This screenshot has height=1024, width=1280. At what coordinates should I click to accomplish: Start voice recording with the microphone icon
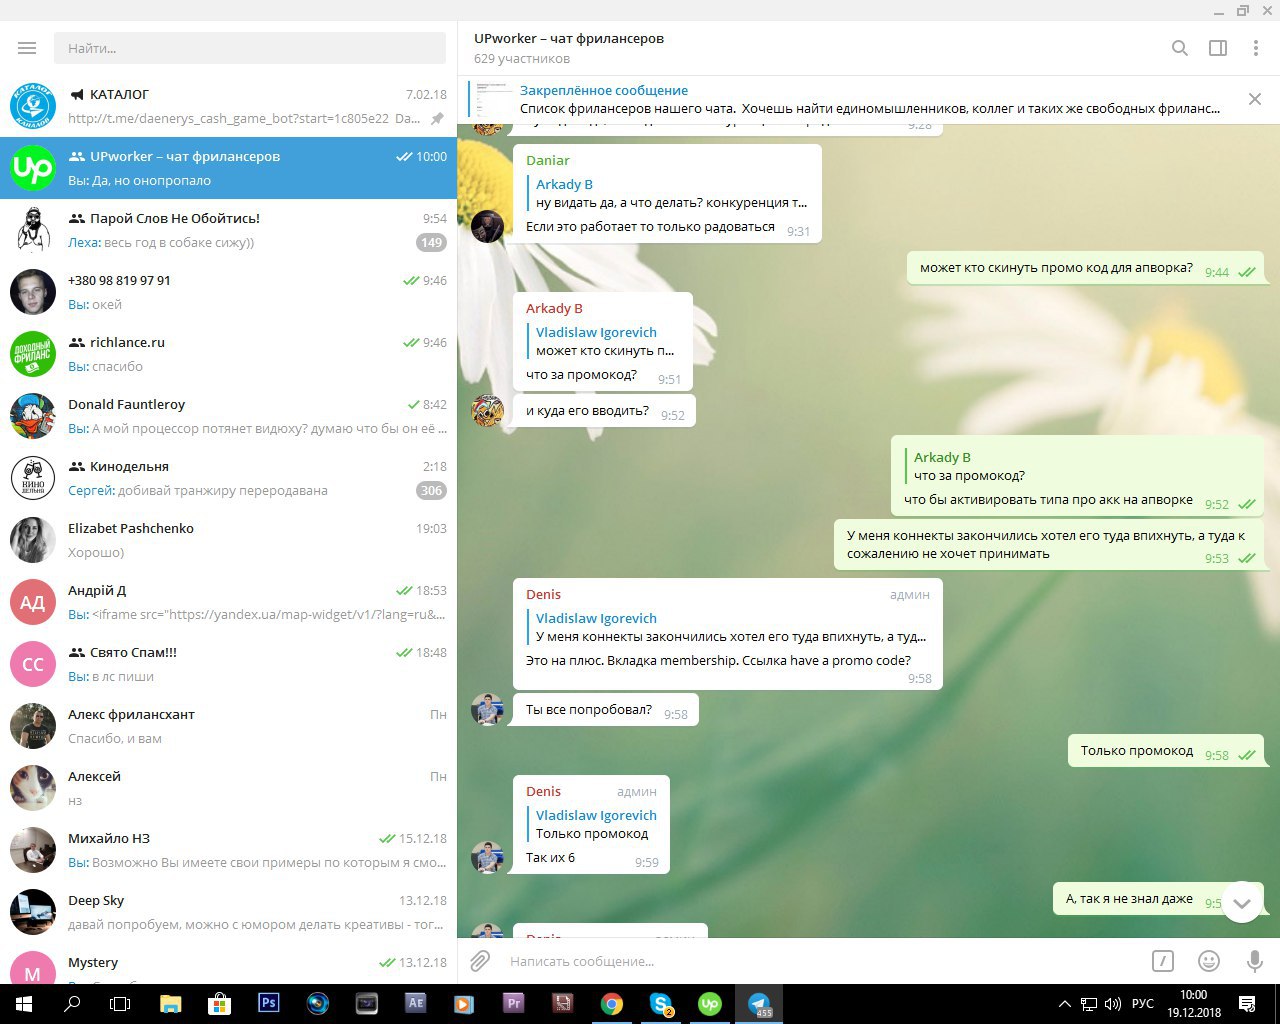pos(1255,961)
